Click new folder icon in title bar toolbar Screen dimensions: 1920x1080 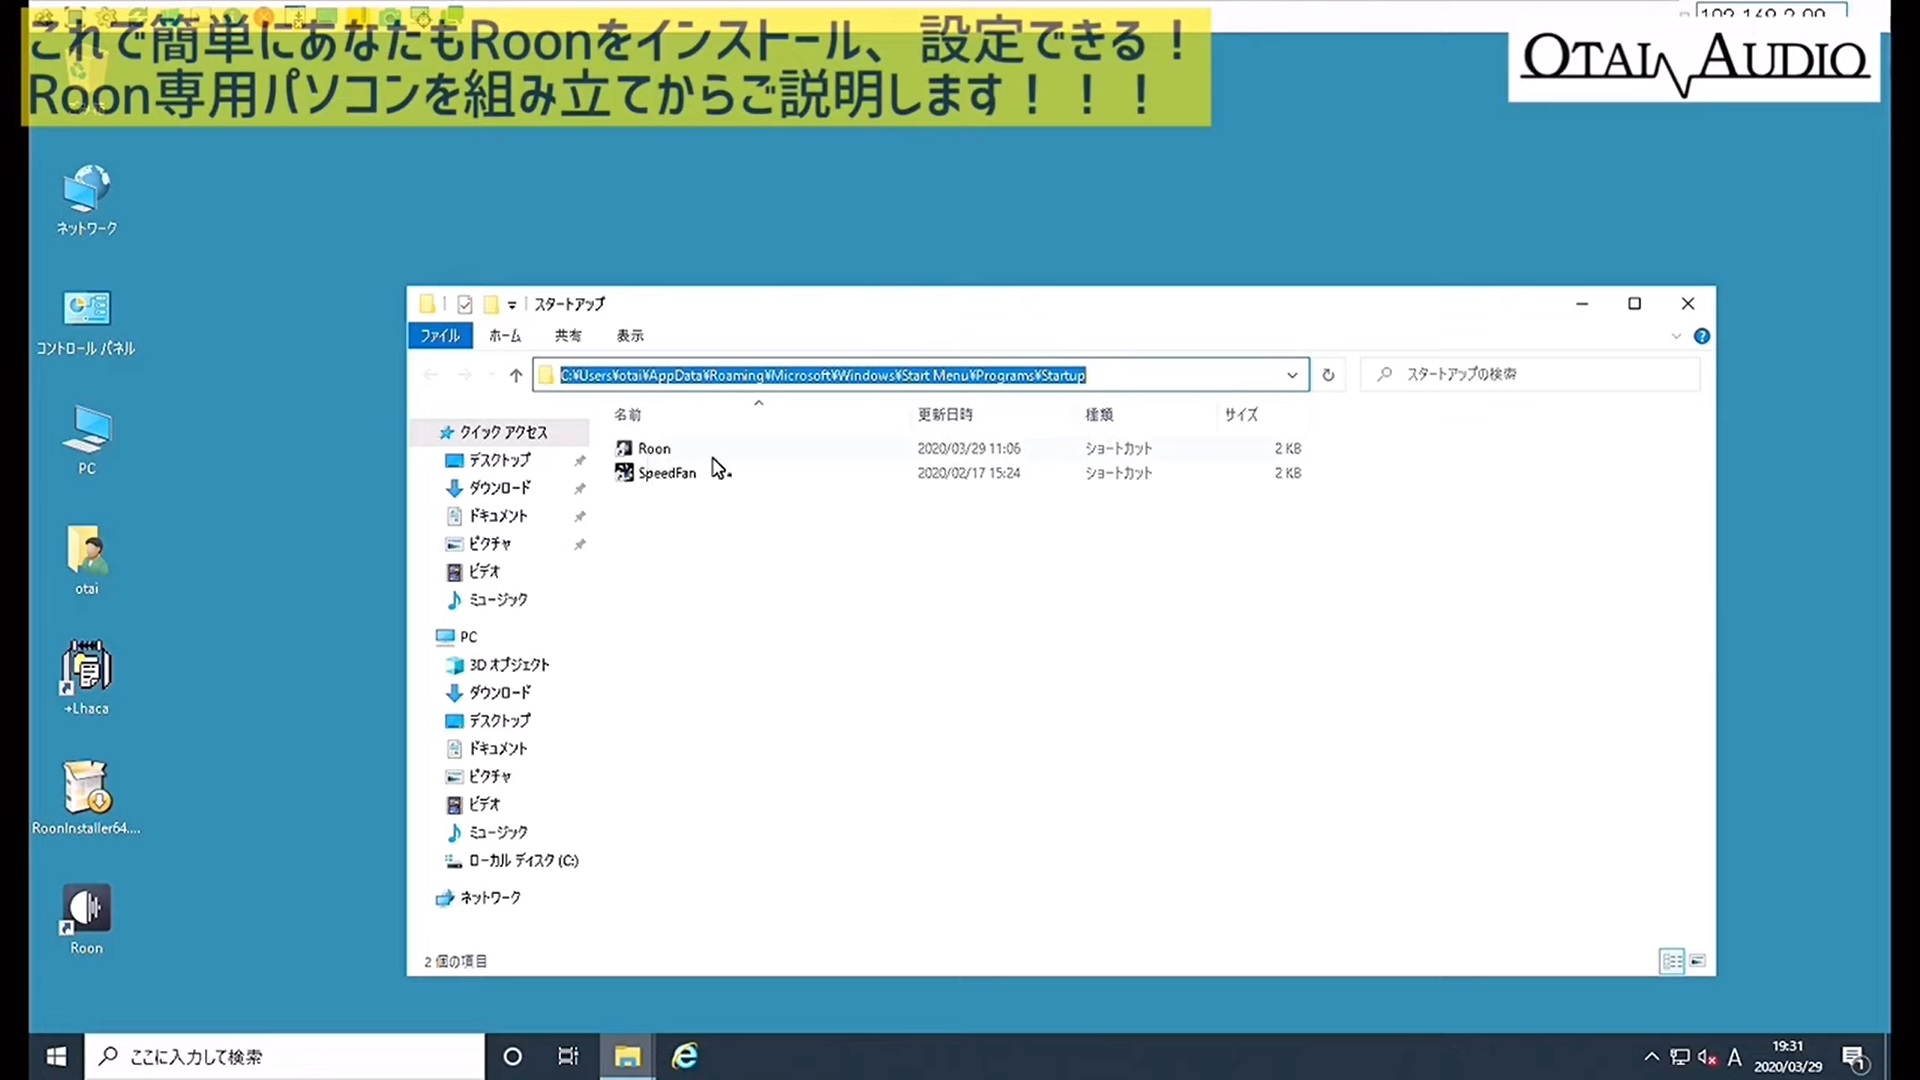point(491,304)
